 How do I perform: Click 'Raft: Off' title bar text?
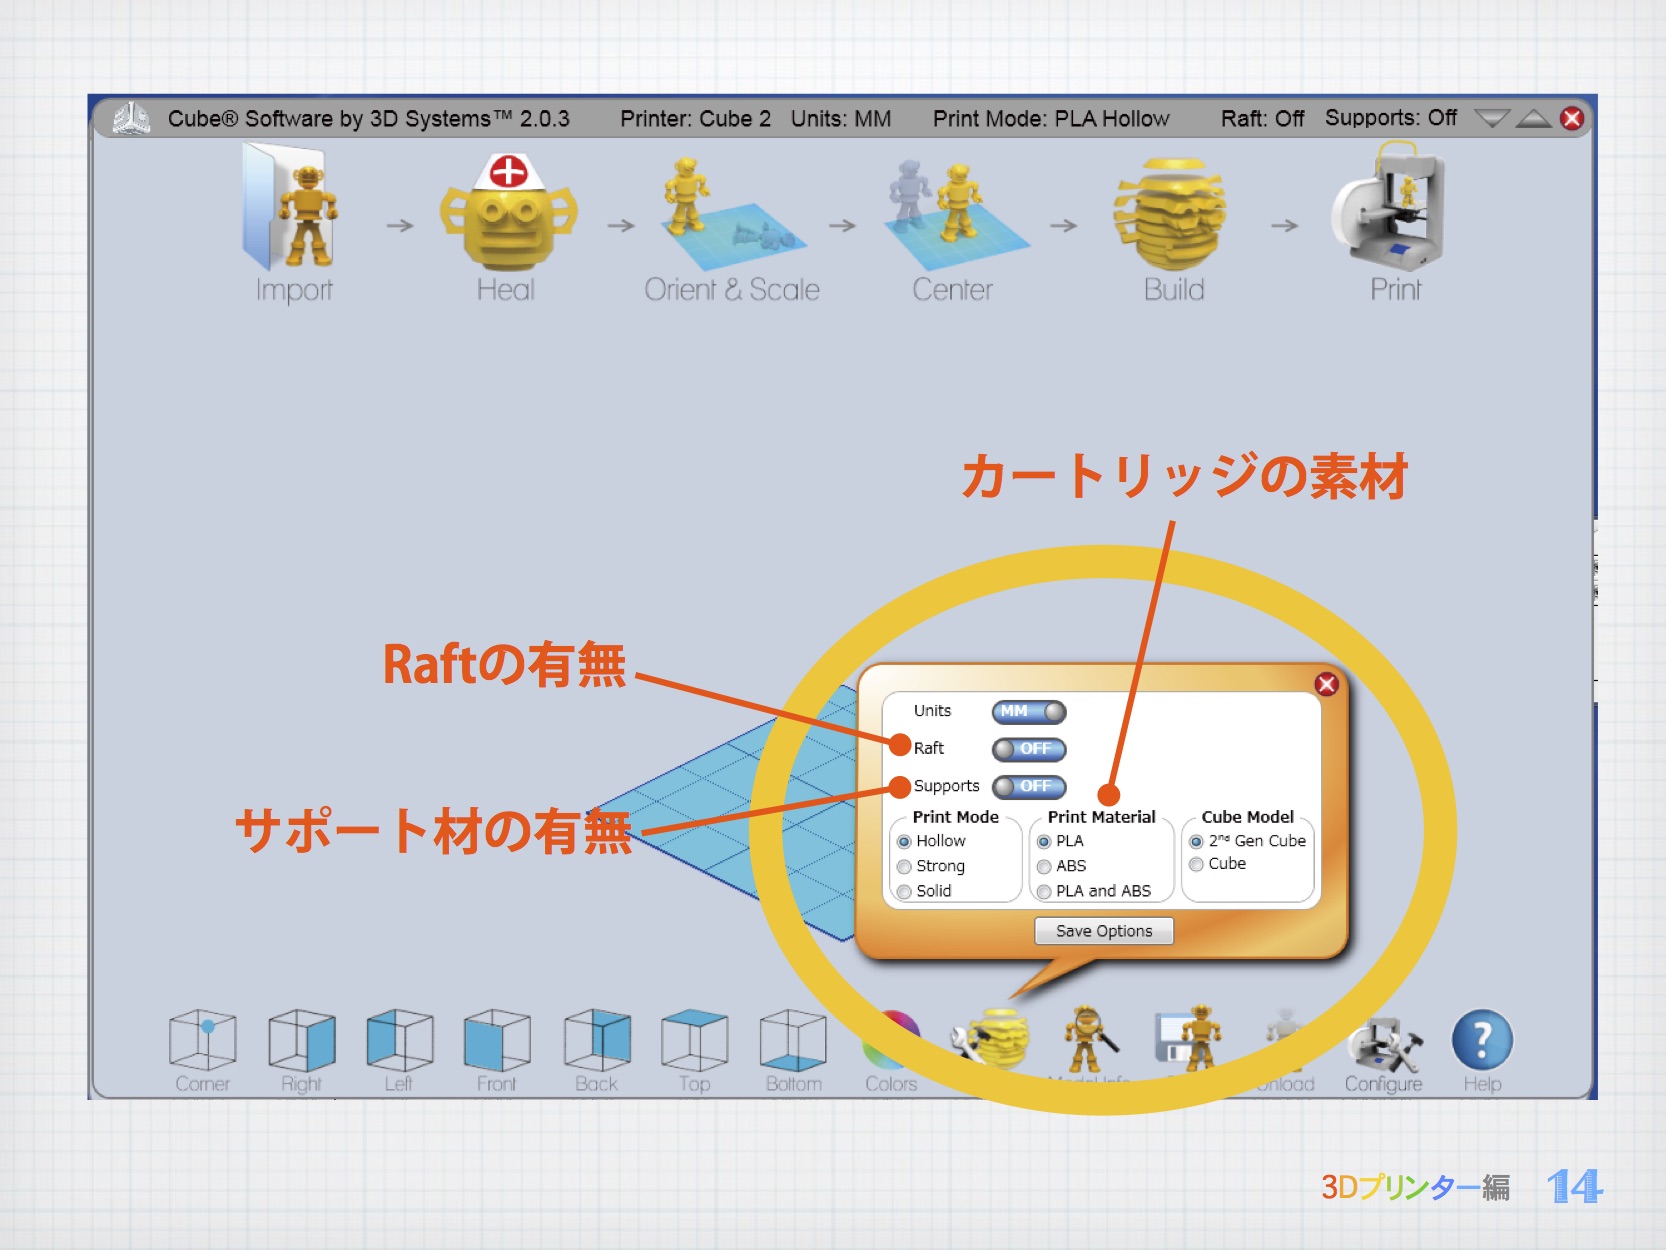[1262, 119]
